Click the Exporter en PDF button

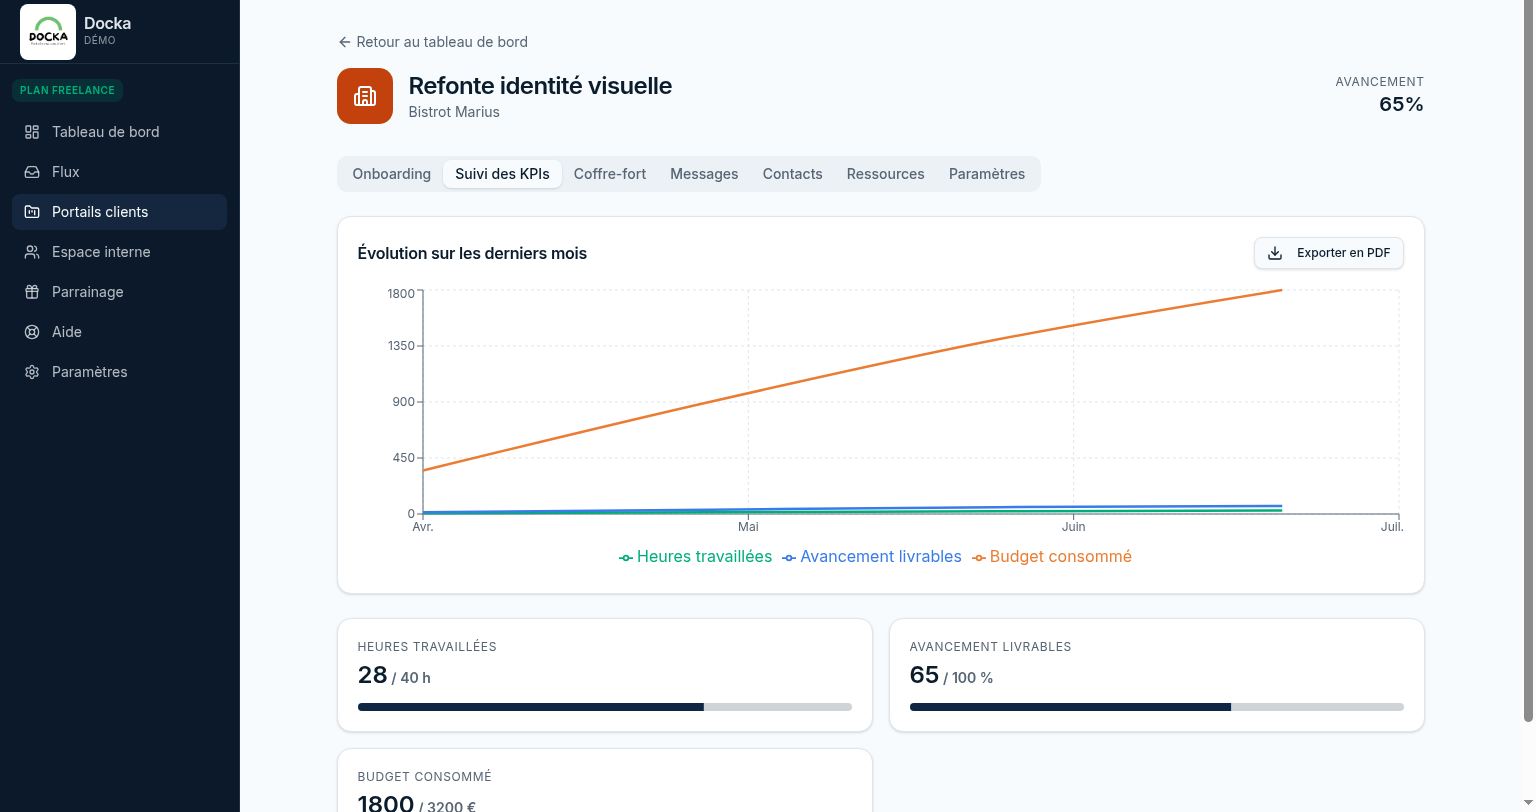click(1329, 253)
